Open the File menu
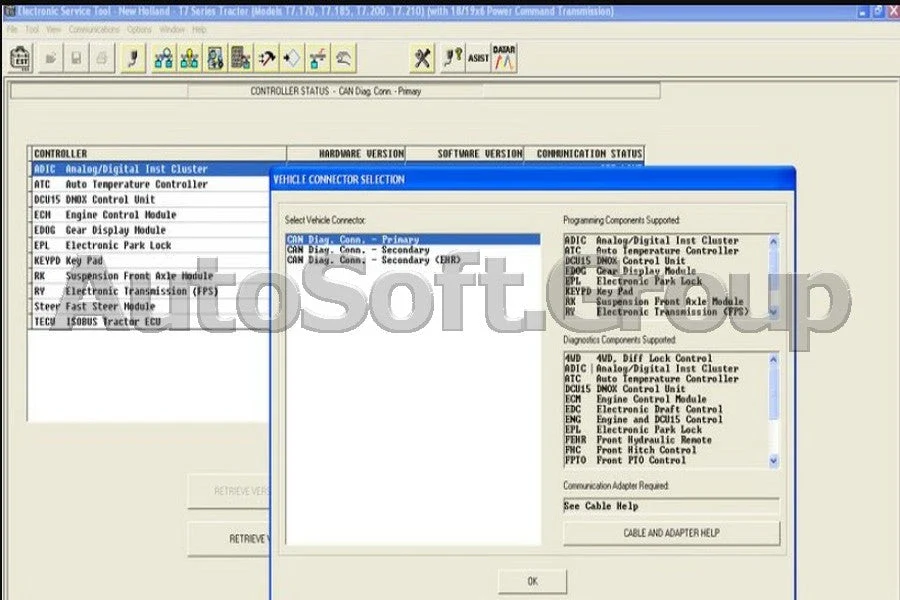 point(12,30)
